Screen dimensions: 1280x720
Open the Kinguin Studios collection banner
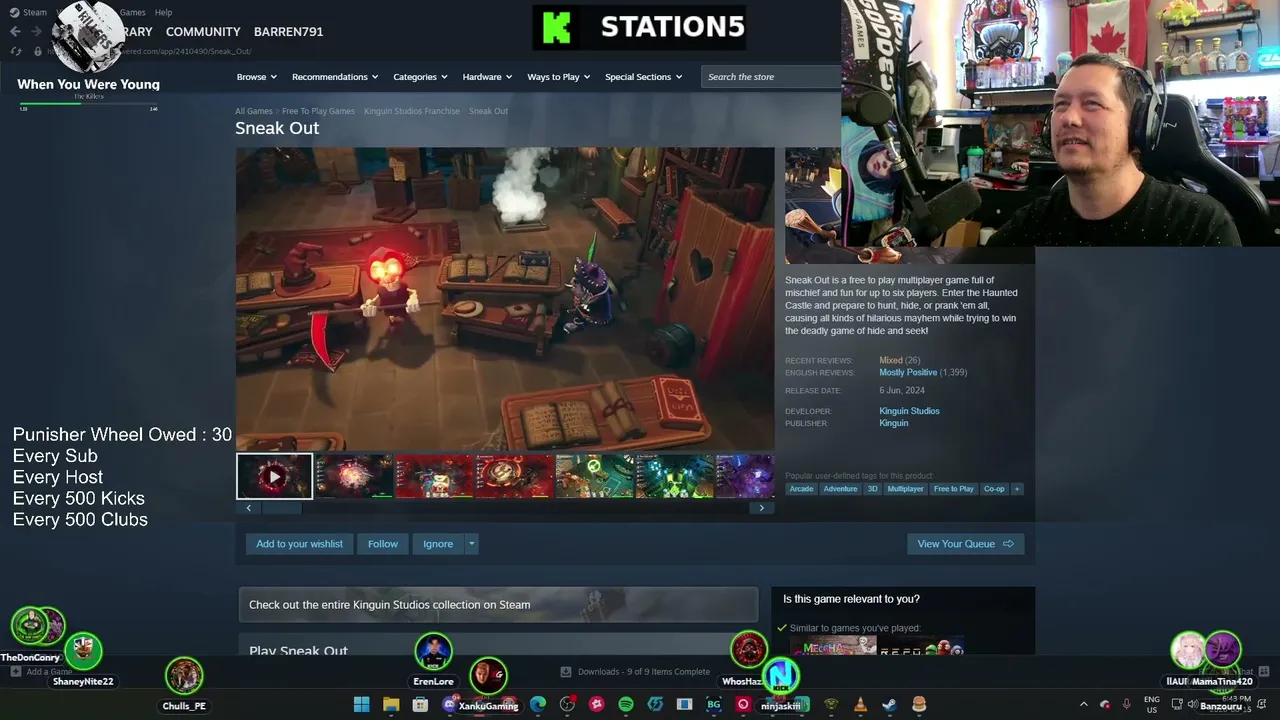pyautogui.click(x=498, y=605)
